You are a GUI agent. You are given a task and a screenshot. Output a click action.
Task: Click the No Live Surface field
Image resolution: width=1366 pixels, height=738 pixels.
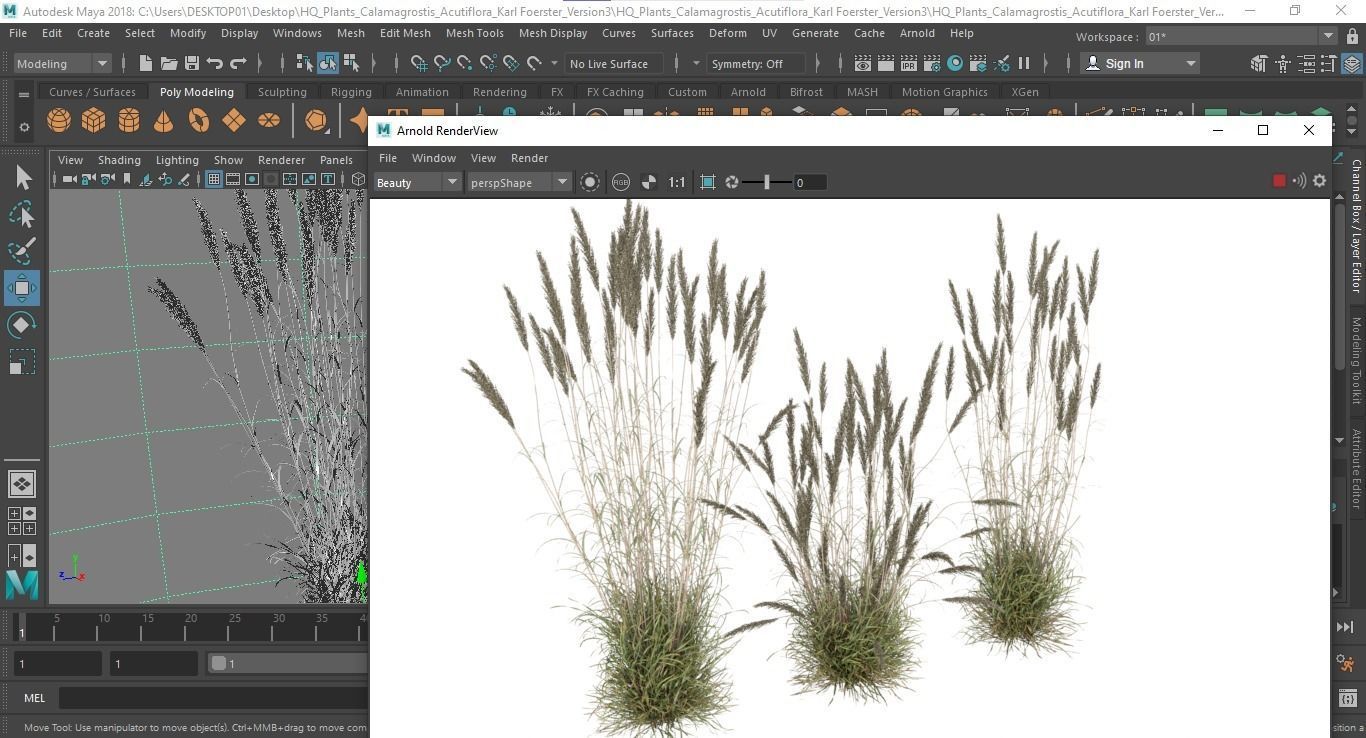click(x=614, y=63)
